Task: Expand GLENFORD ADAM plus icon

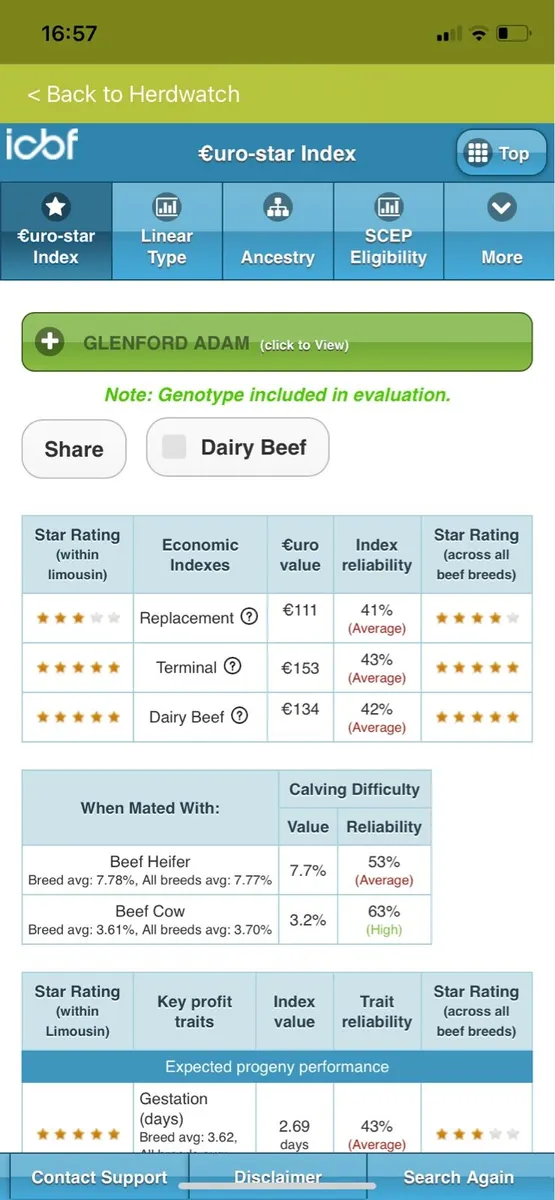Action: 49,342
